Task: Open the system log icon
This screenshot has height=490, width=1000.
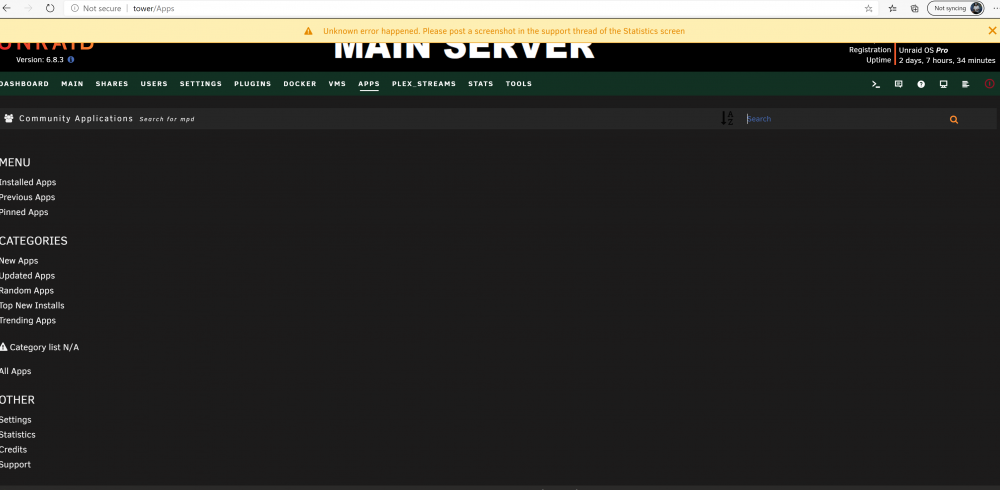Action: point(966,84)
